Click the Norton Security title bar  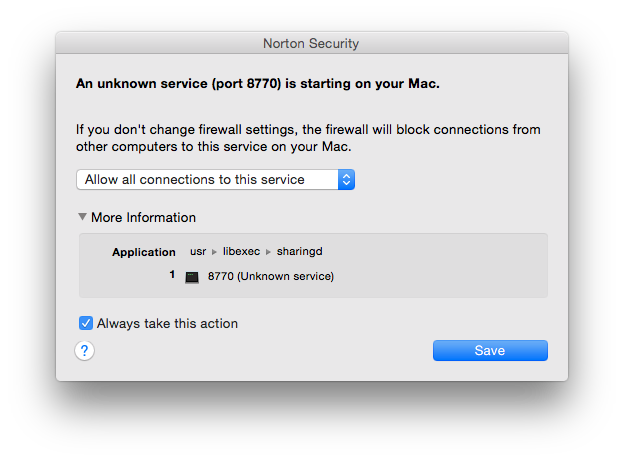tap(311, 43)
